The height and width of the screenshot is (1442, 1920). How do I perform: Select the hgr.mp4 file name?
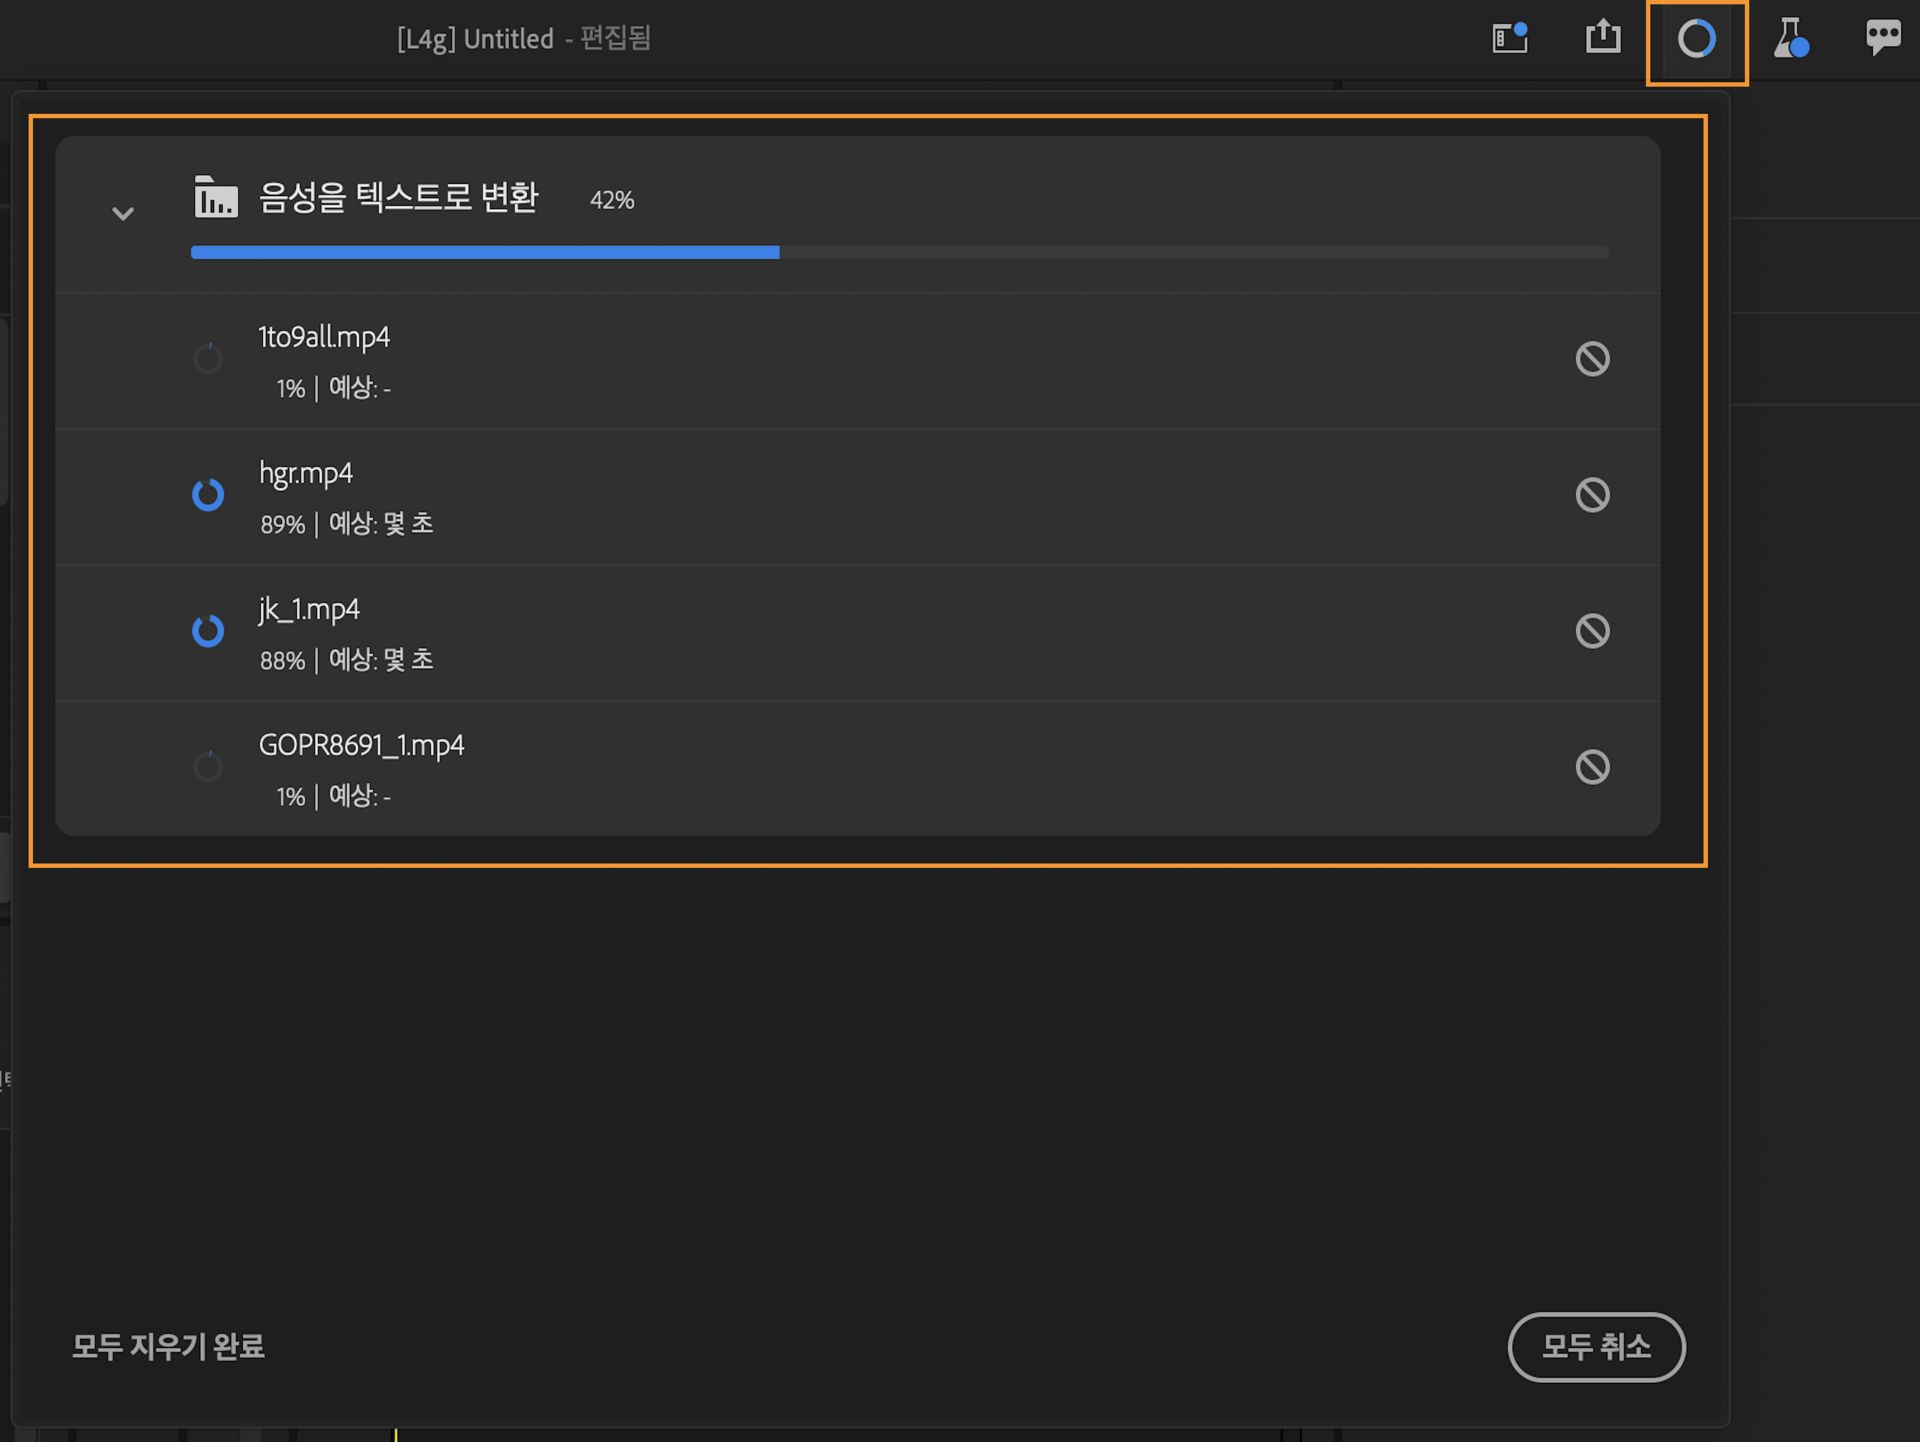point(306,473)
